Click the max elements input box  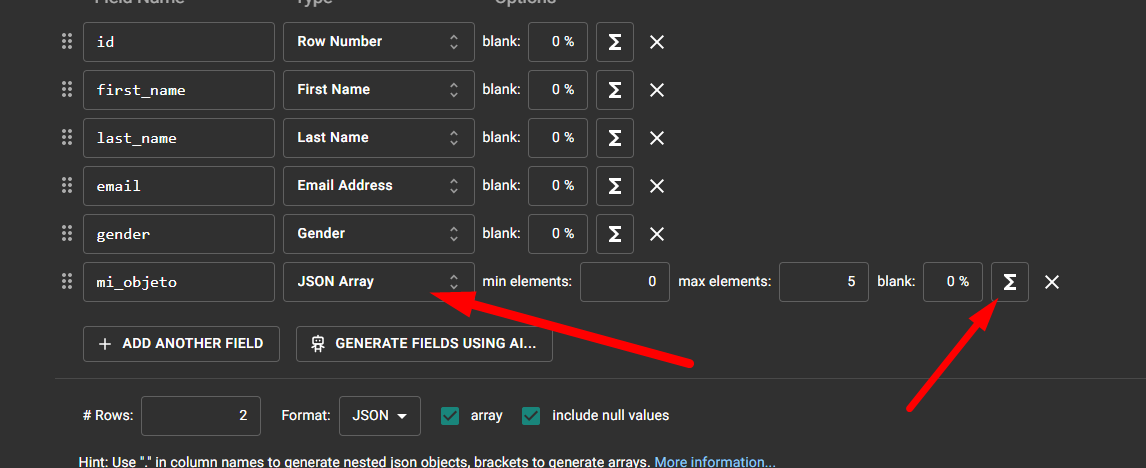[823, 282]
